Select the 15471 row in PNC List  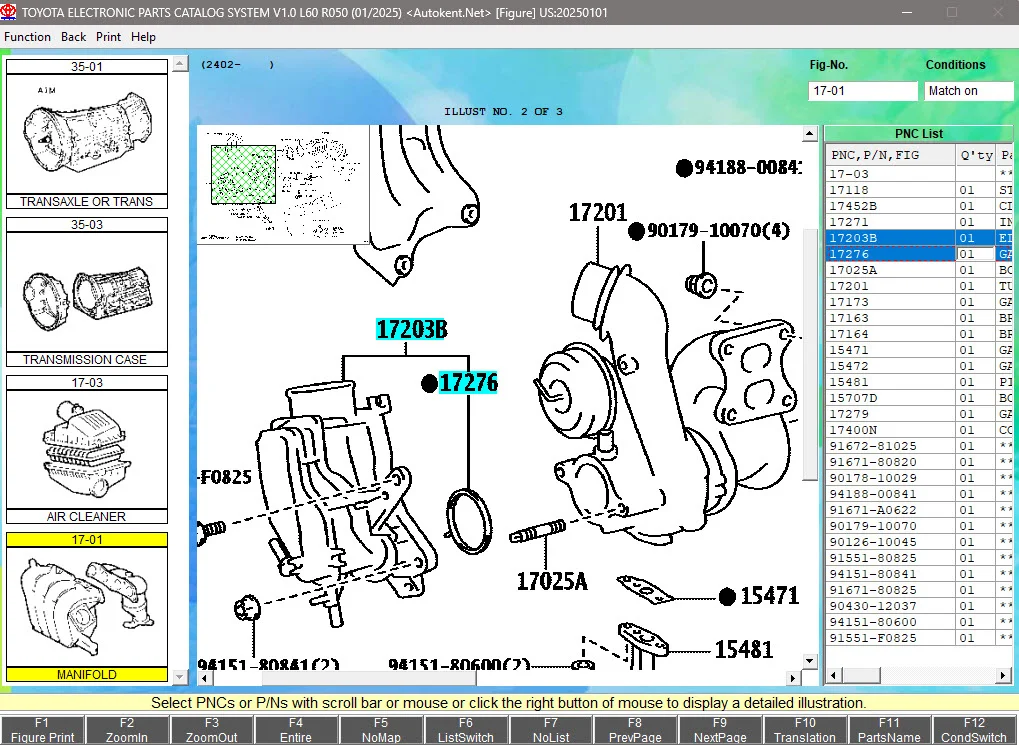[919, 350]
